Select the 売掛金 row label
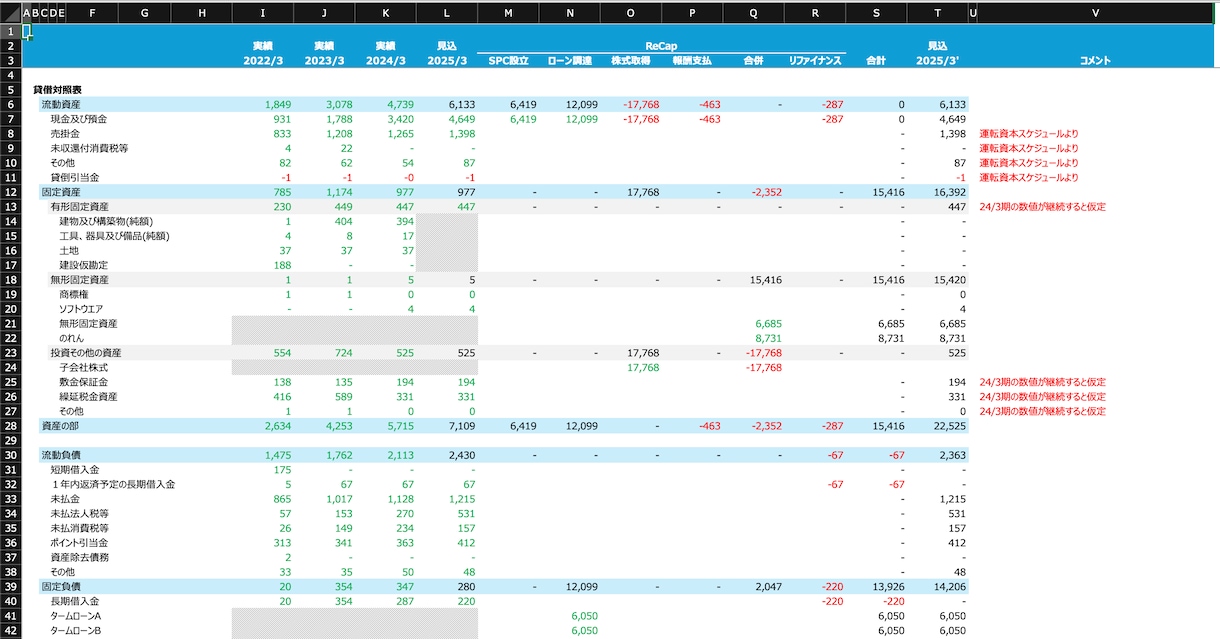The image size is (1220, 639). [65, 134]
